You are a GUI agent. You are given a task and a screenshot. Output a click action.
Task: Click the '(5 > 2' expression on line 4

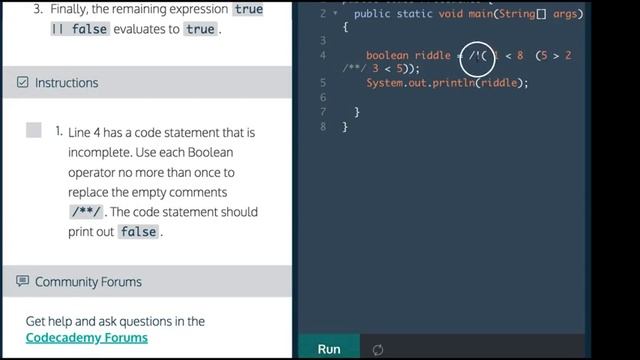pyautogui.click(x=553, y=56)
